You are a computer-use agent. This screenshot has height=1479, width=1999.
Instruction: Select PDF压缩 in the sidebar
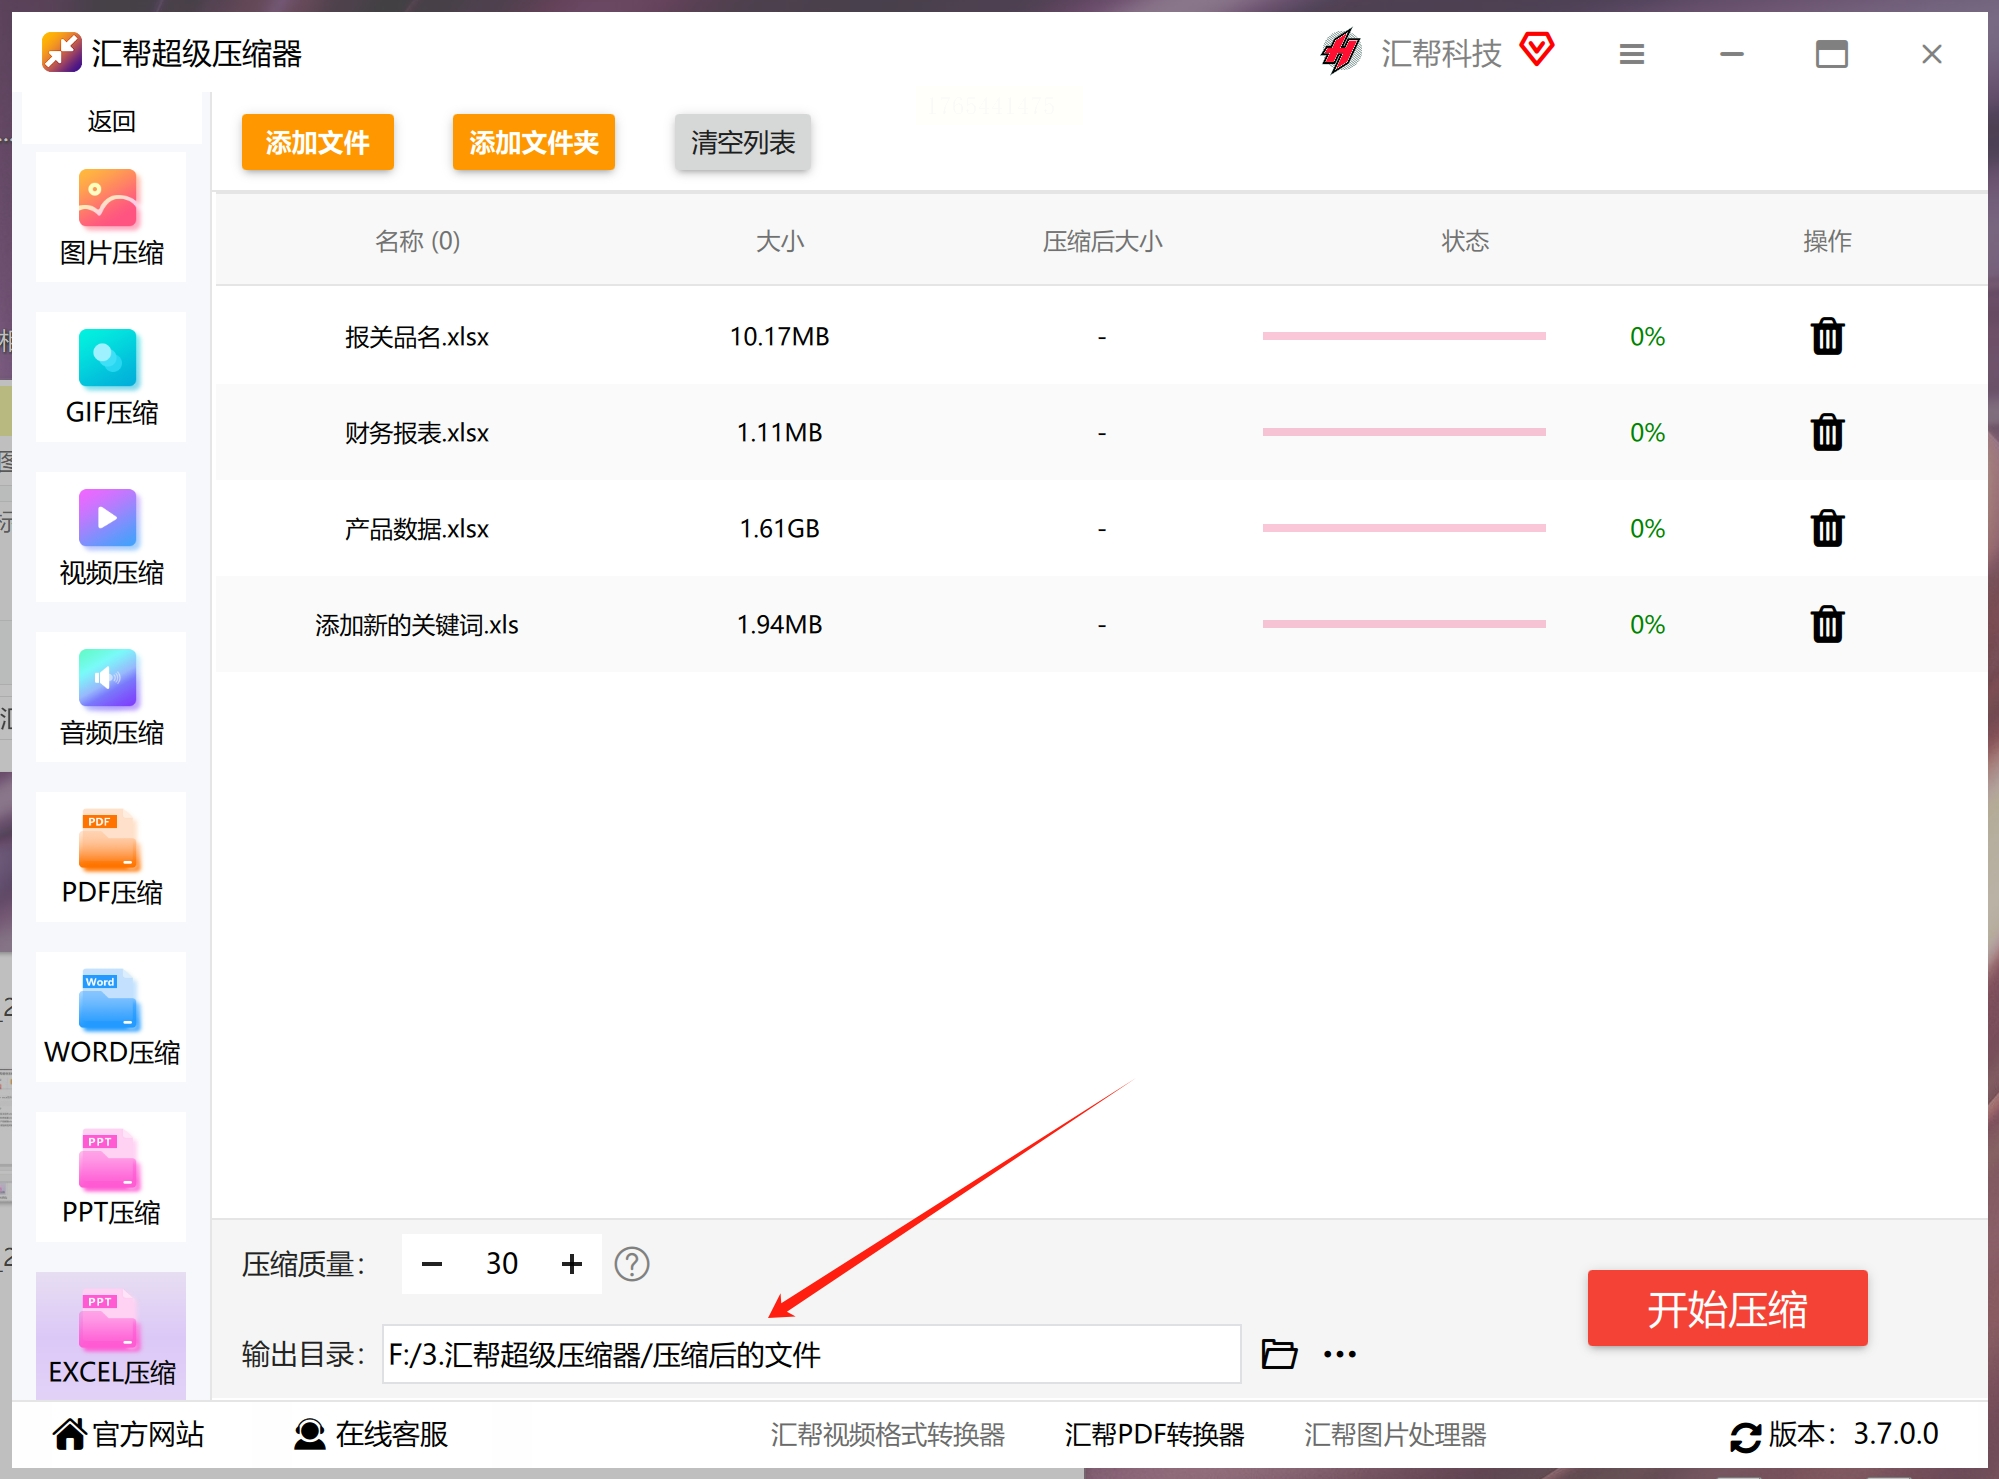110,857
